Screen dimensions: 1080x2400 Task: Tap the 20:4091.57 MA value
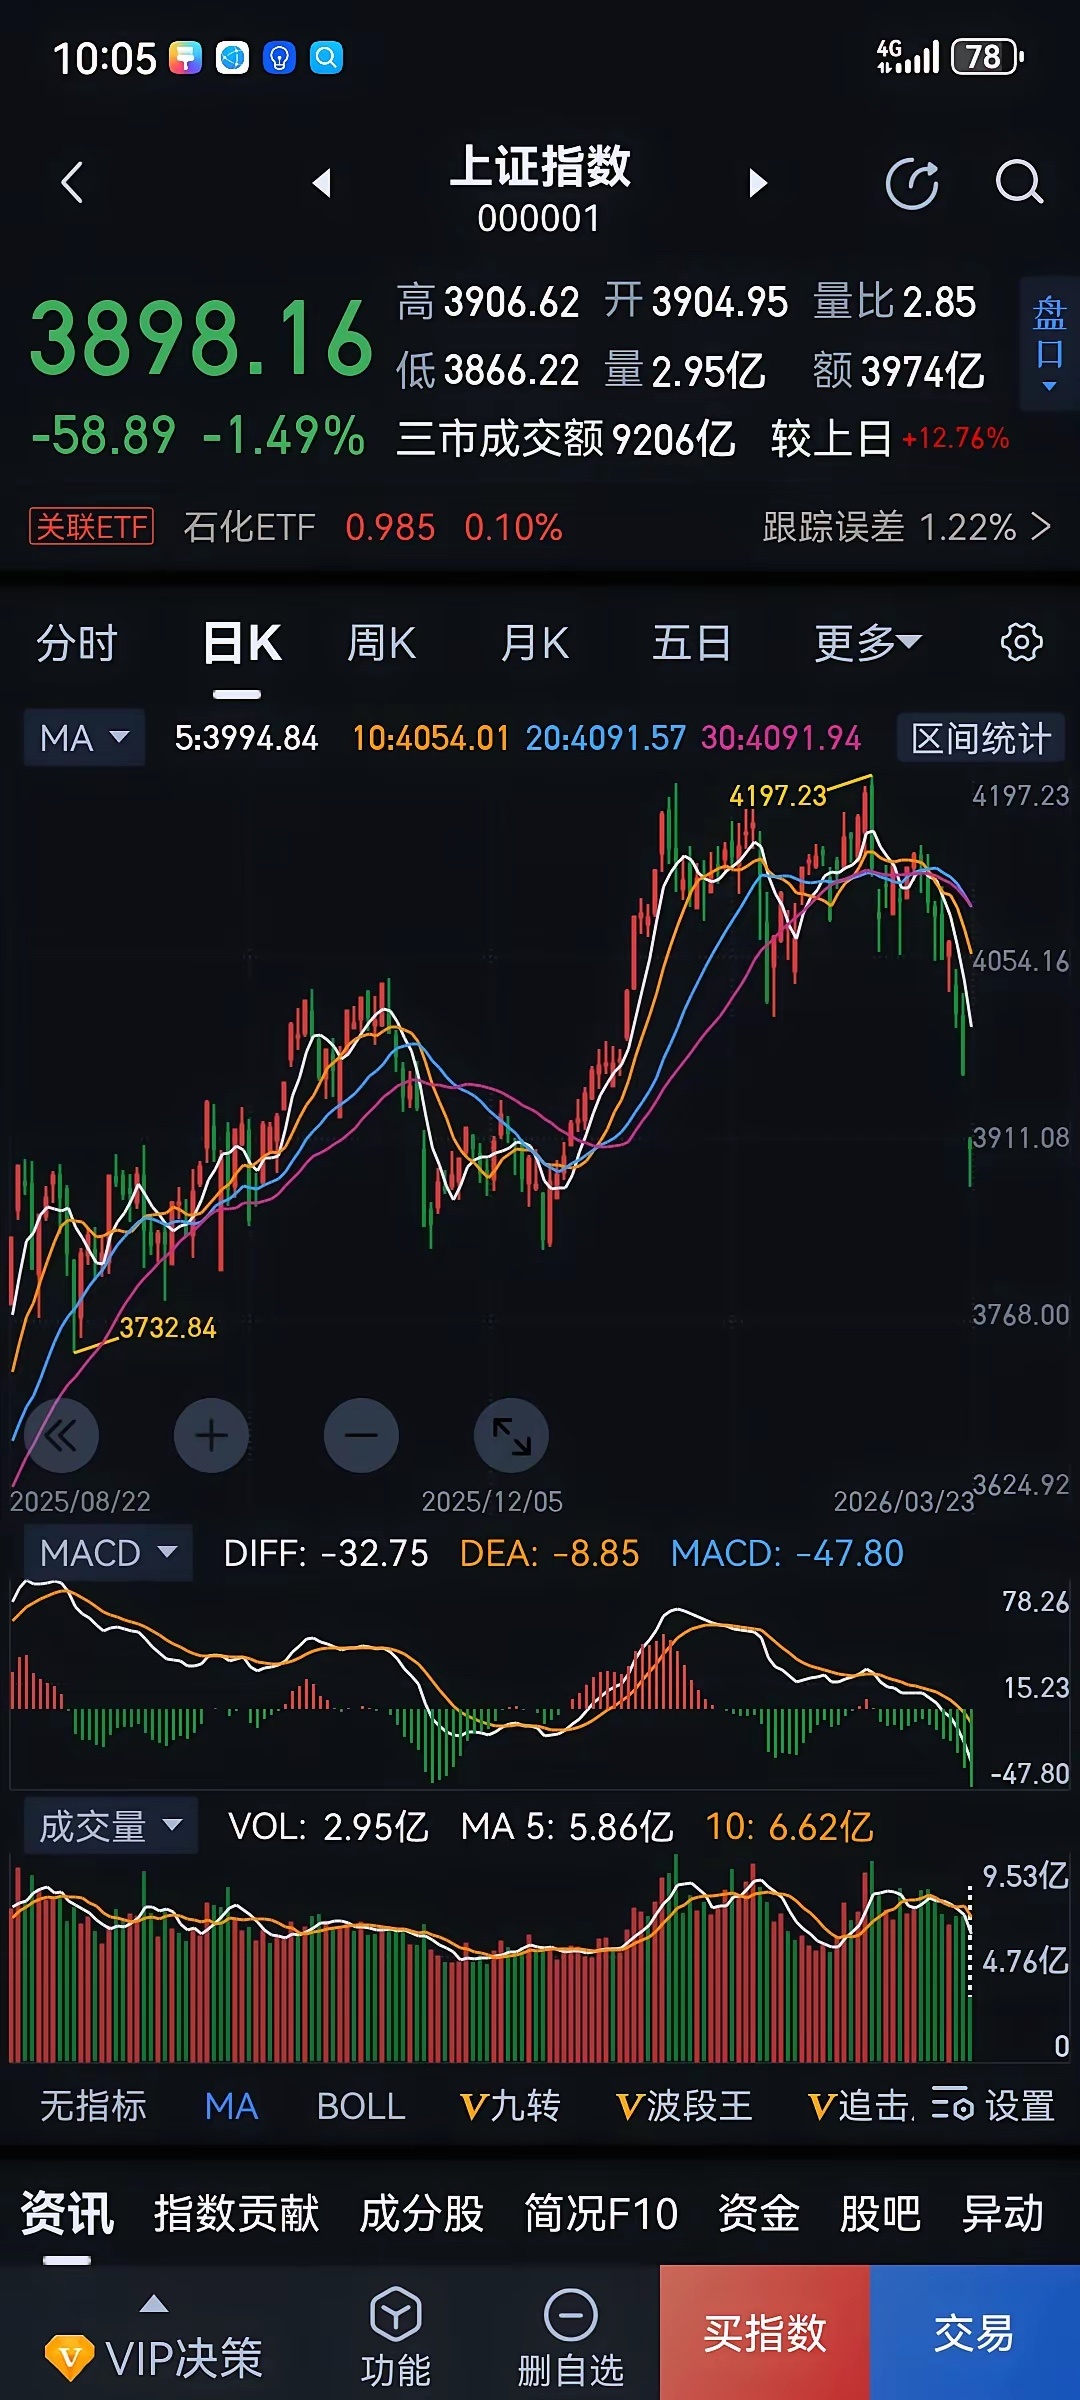pos(606,738)
